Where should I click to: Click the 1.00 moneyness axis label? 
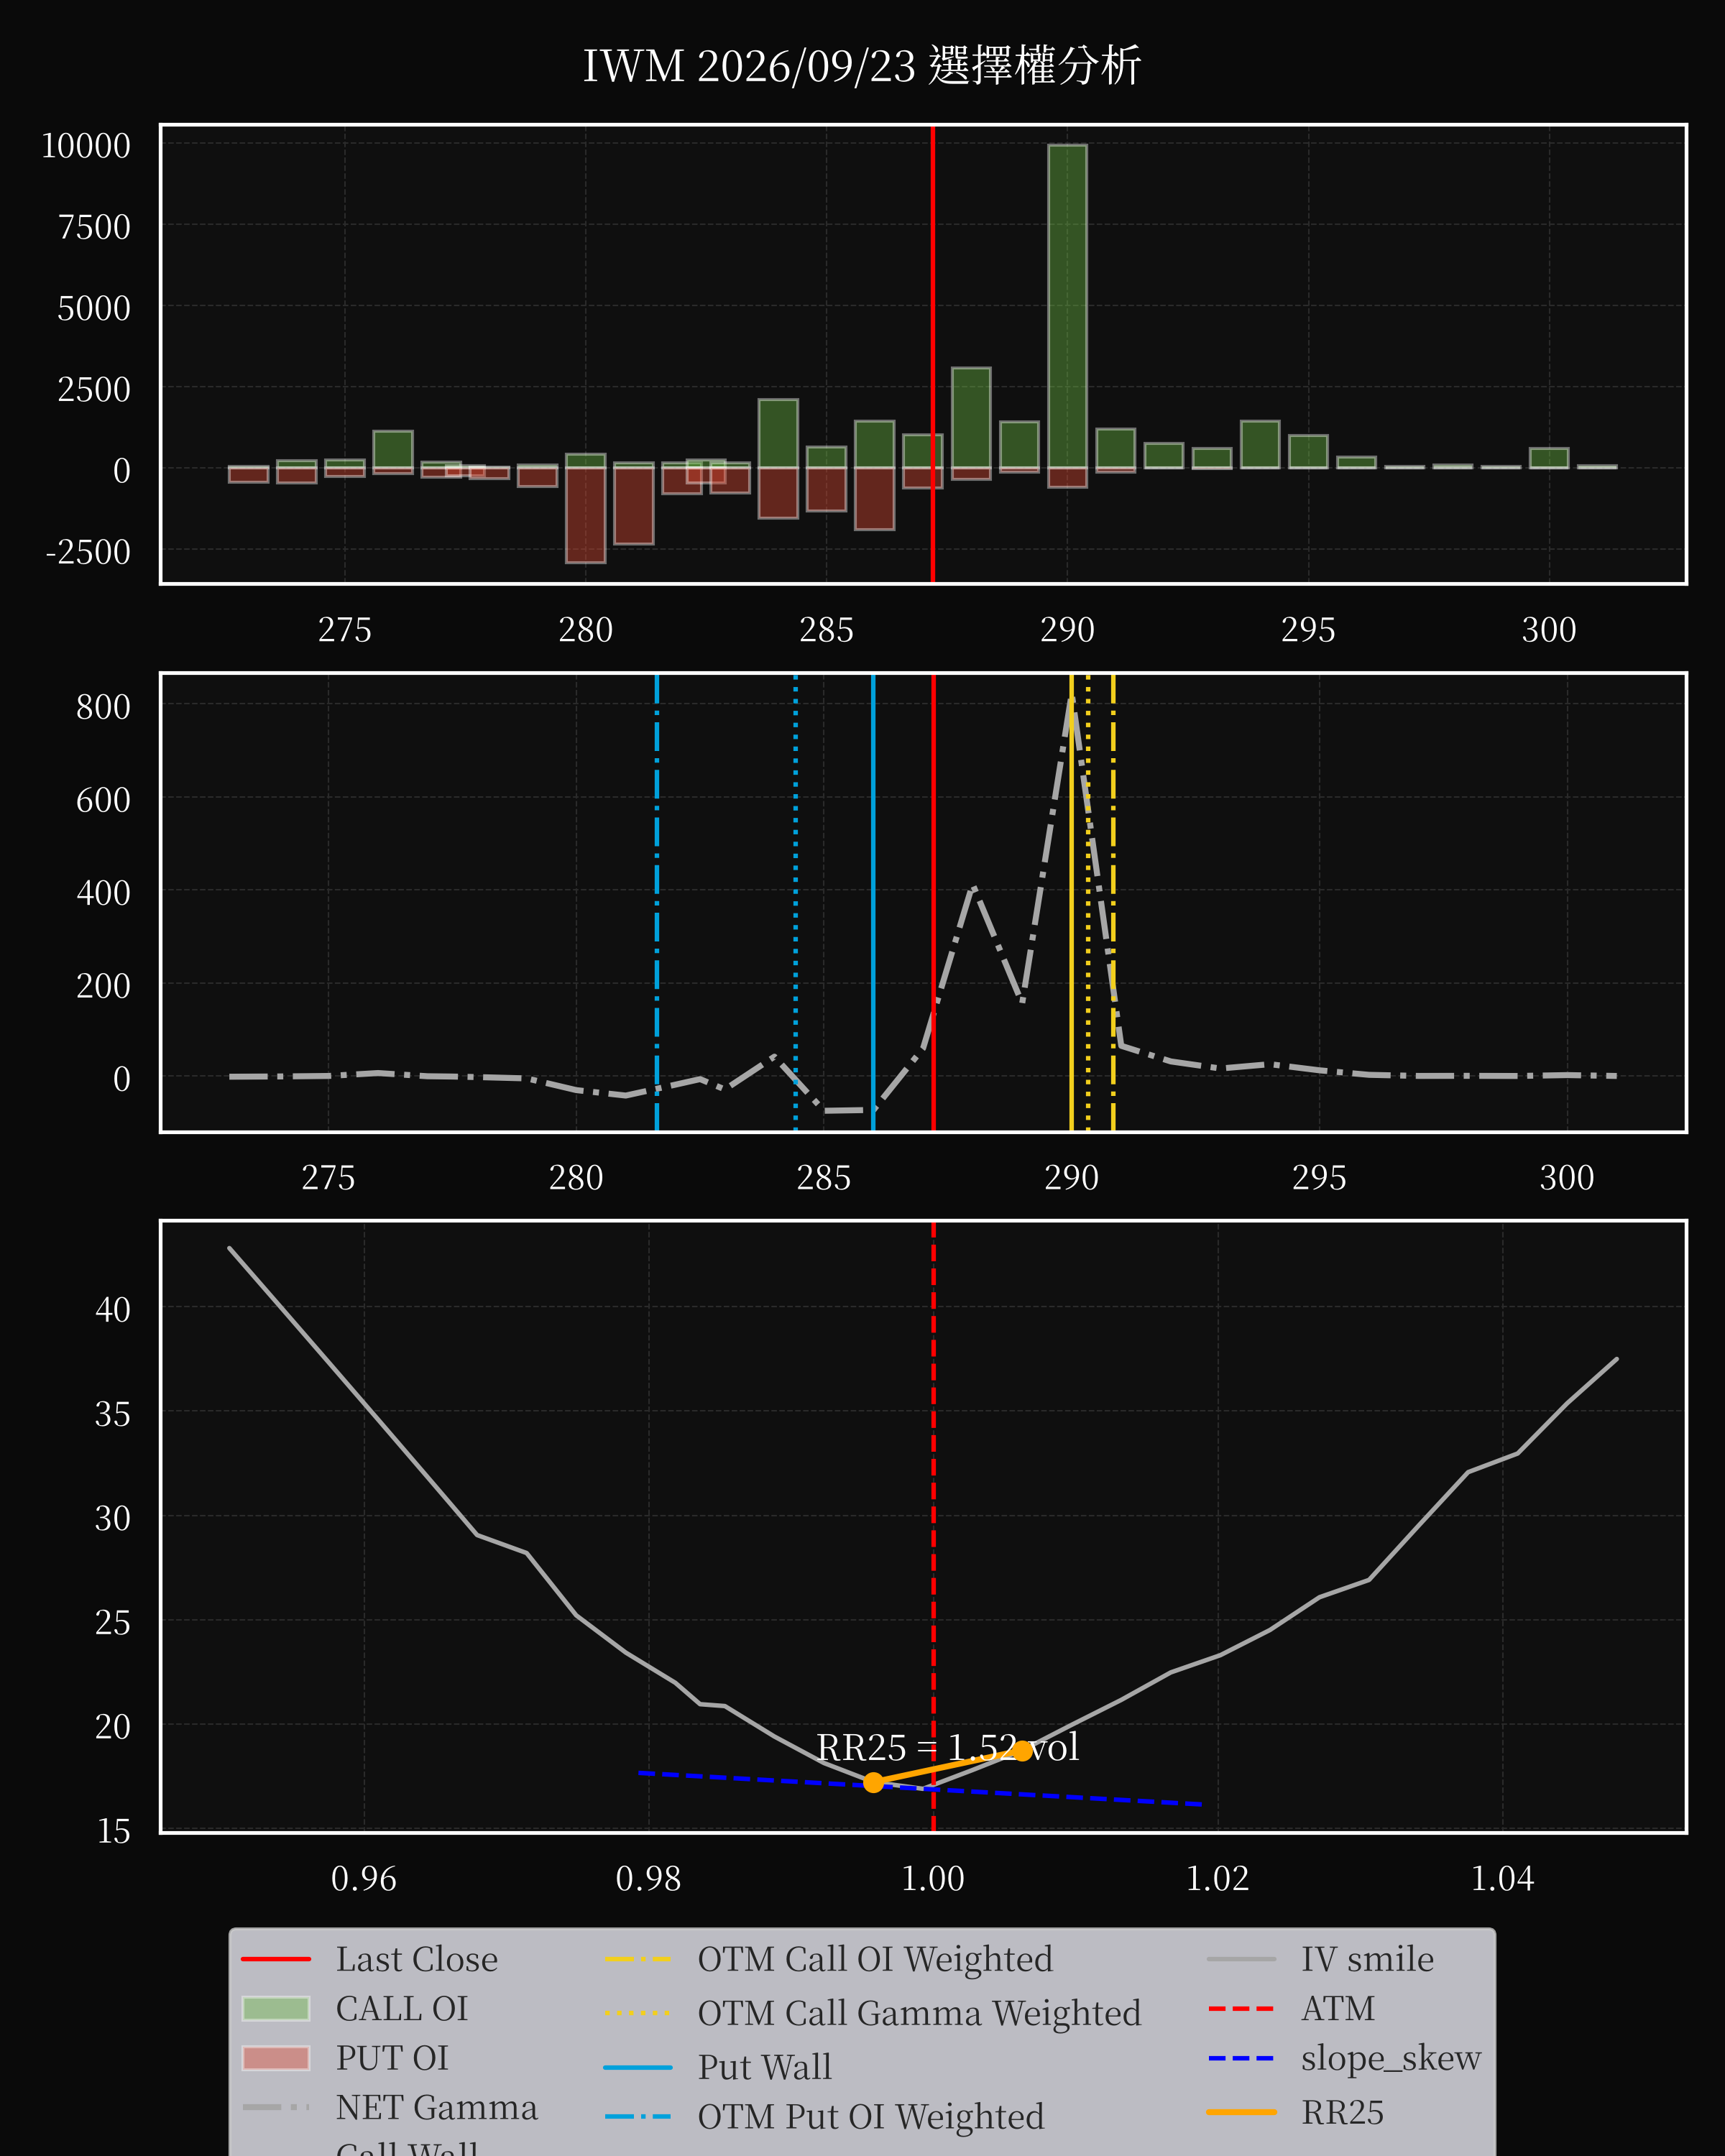coord(933,1879)
